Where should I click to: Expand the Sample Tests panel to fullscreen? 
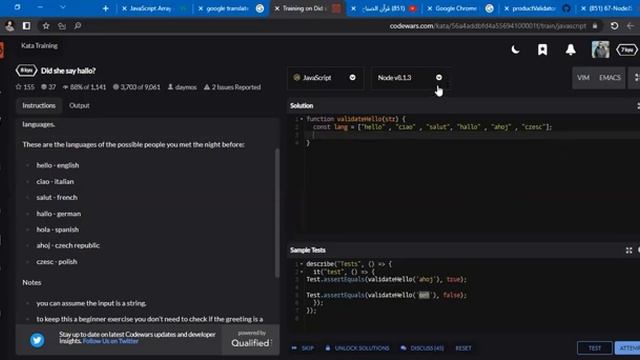pos(629,250)
